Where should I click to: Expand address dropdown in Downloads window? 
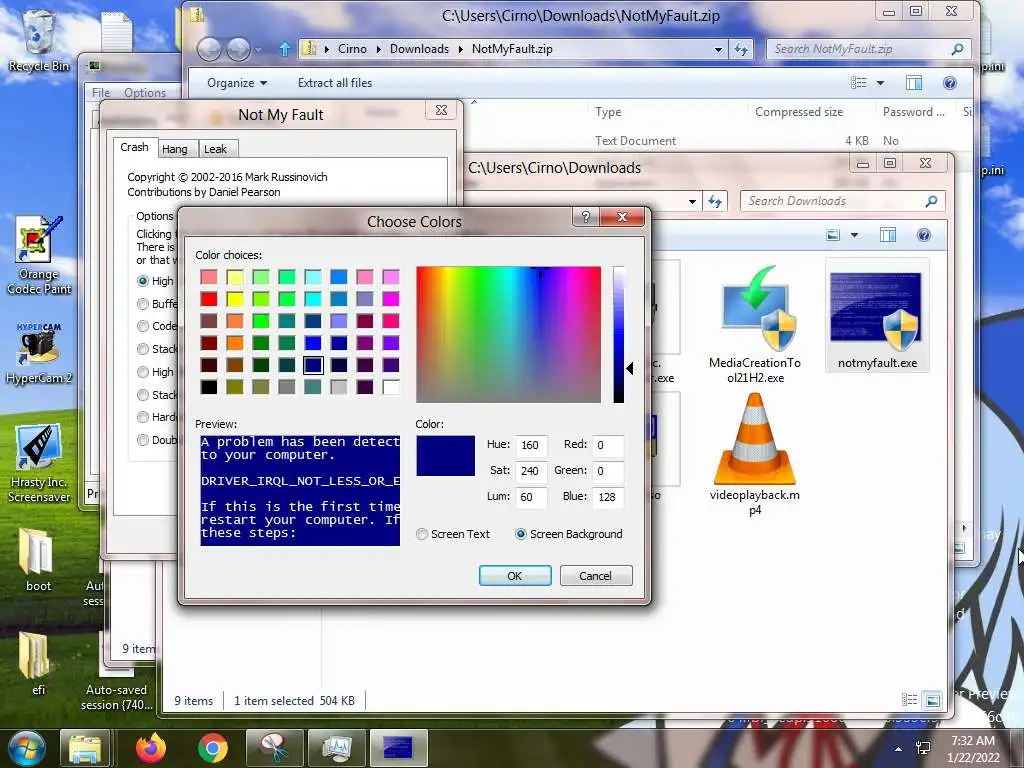692,201
